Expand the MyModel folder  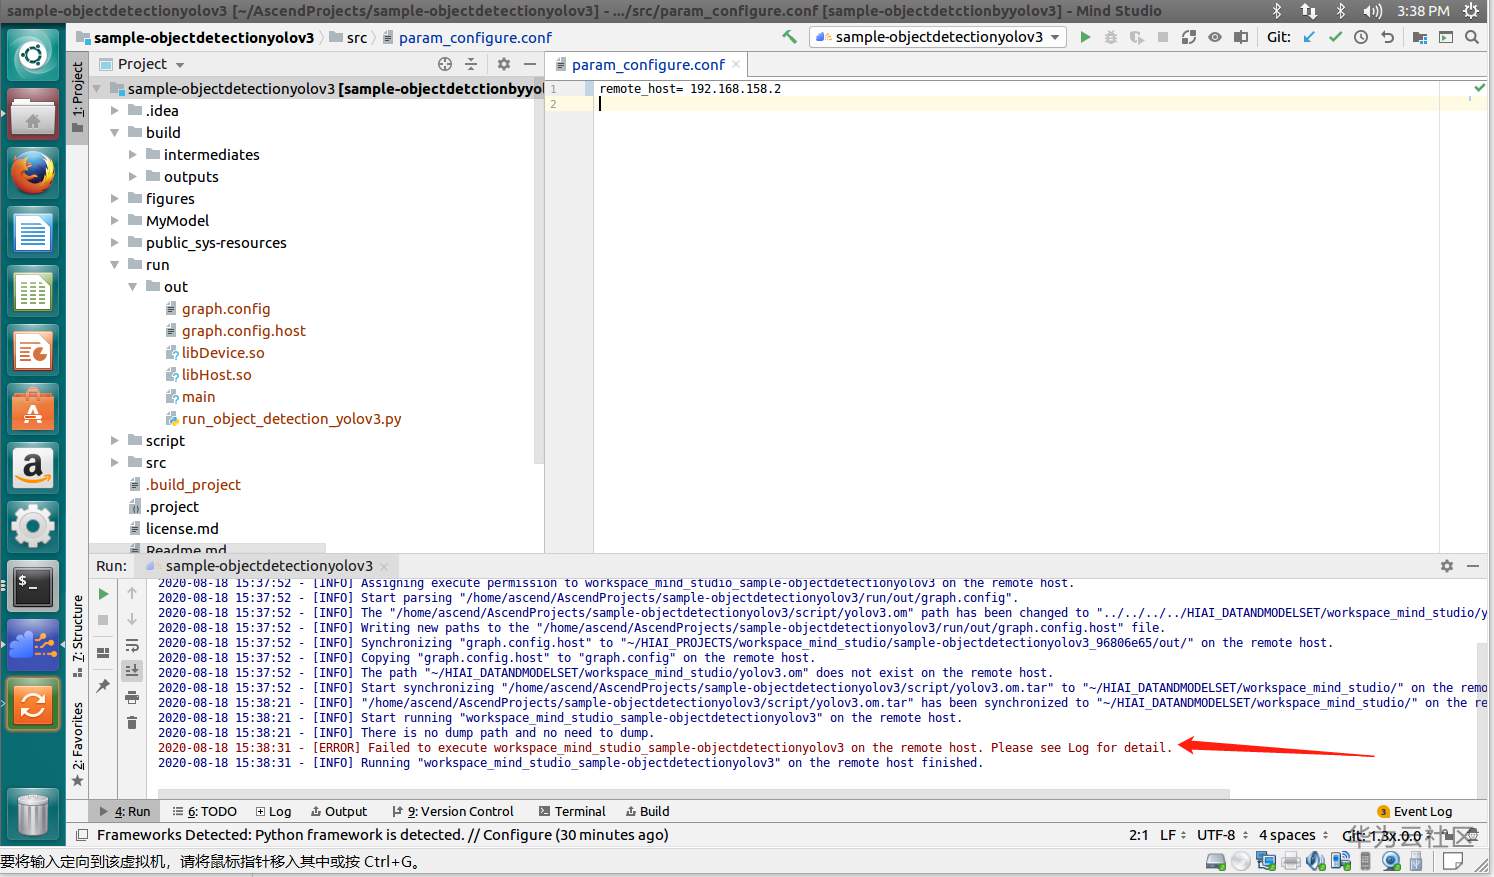[x=115, y=221]
